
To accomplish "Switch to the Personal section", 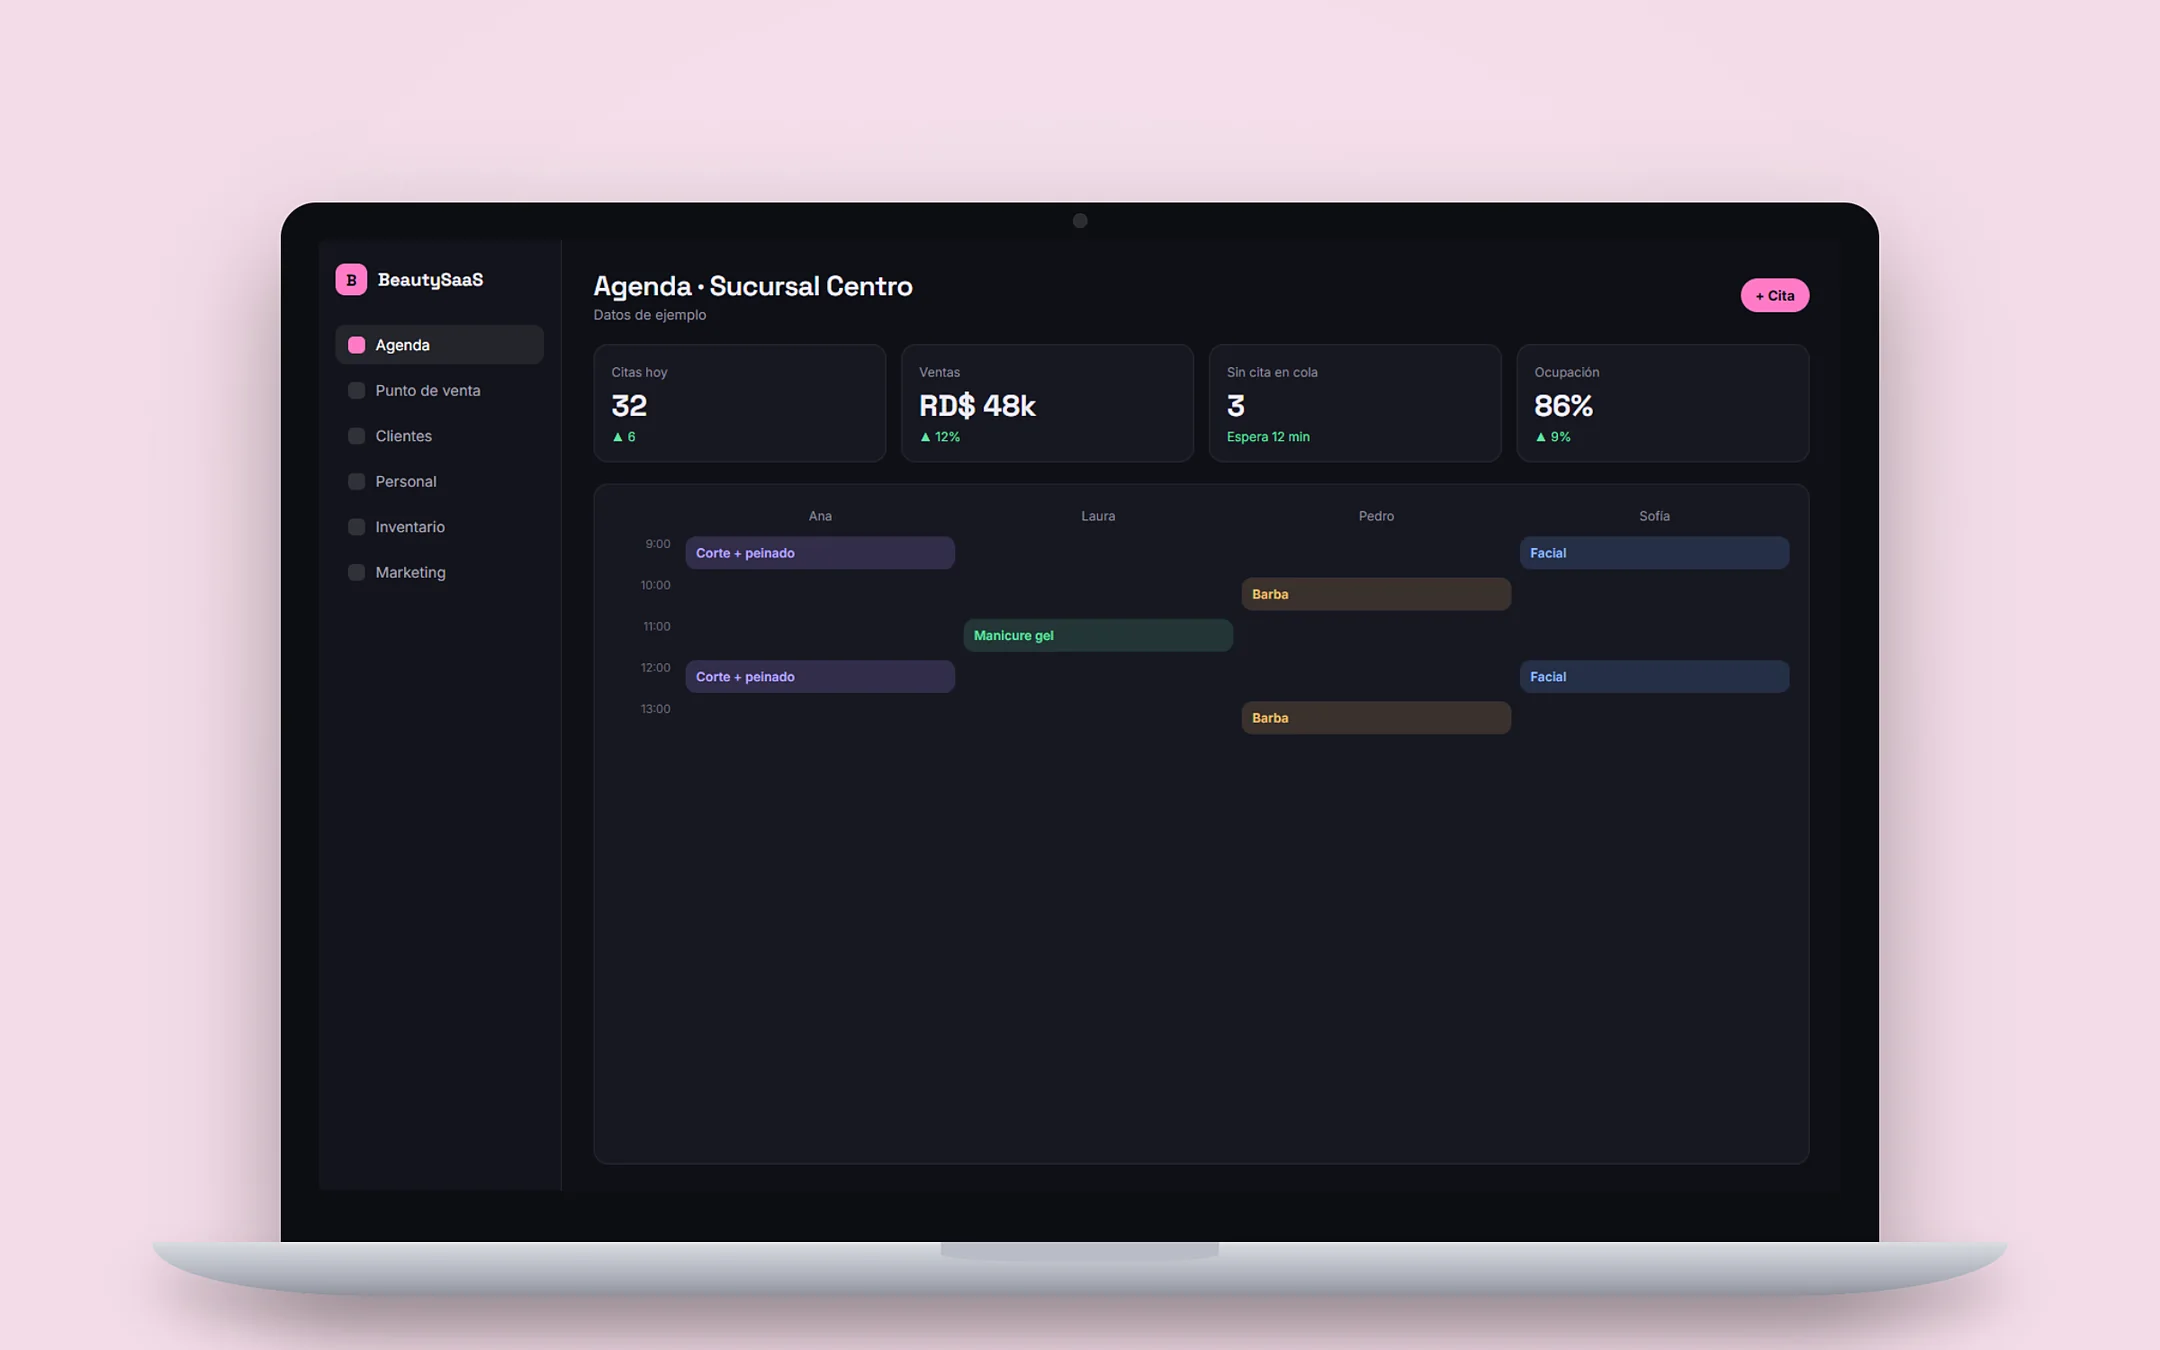I will tap(439, 481).
